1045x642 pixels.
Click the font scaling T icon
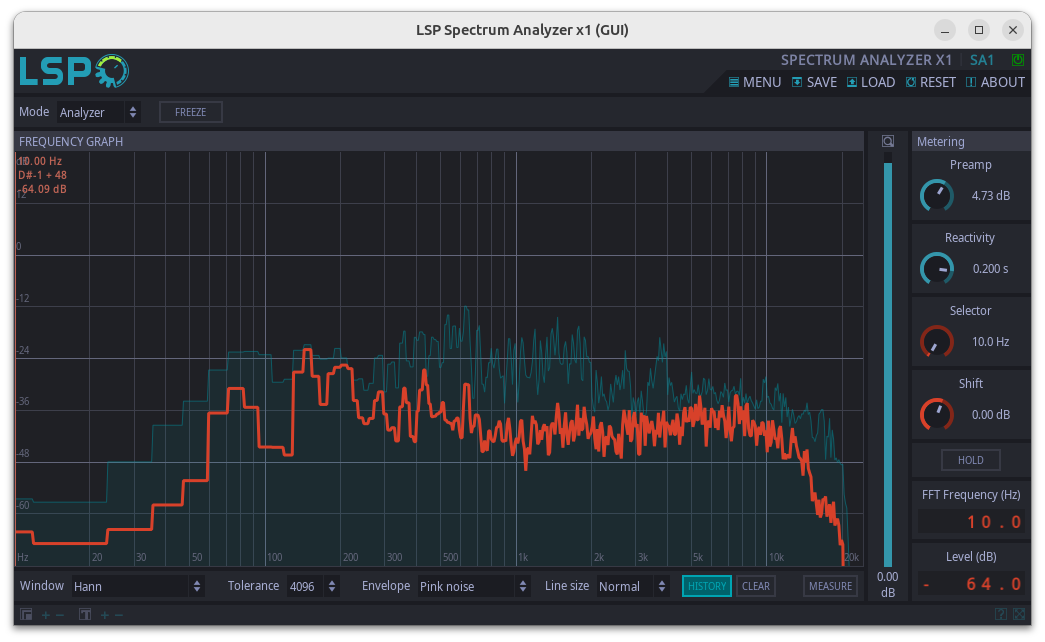click(85, 615)
